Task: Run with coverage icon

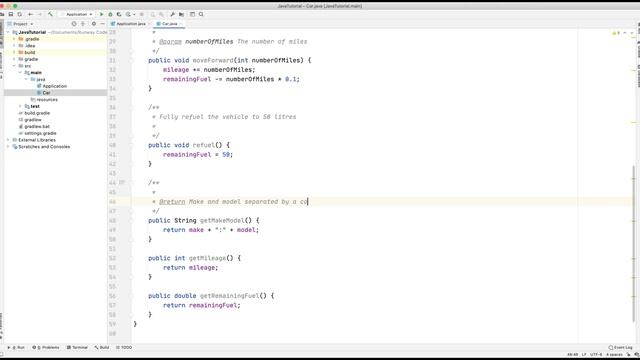Action: click(119, 14)
